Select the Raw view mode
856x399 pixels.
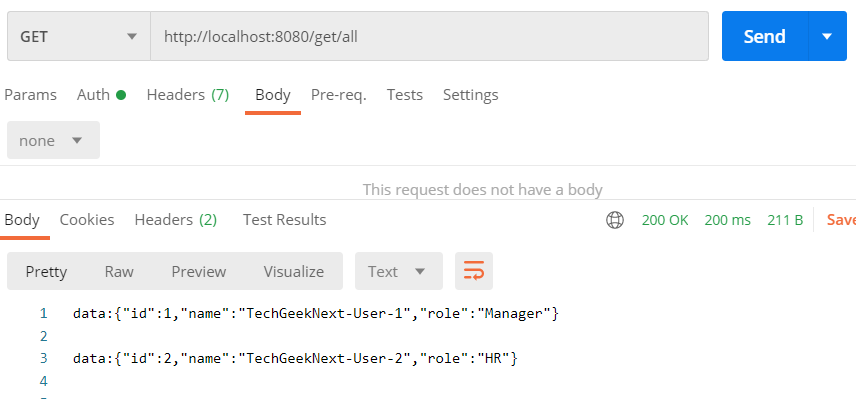point(119,271)
